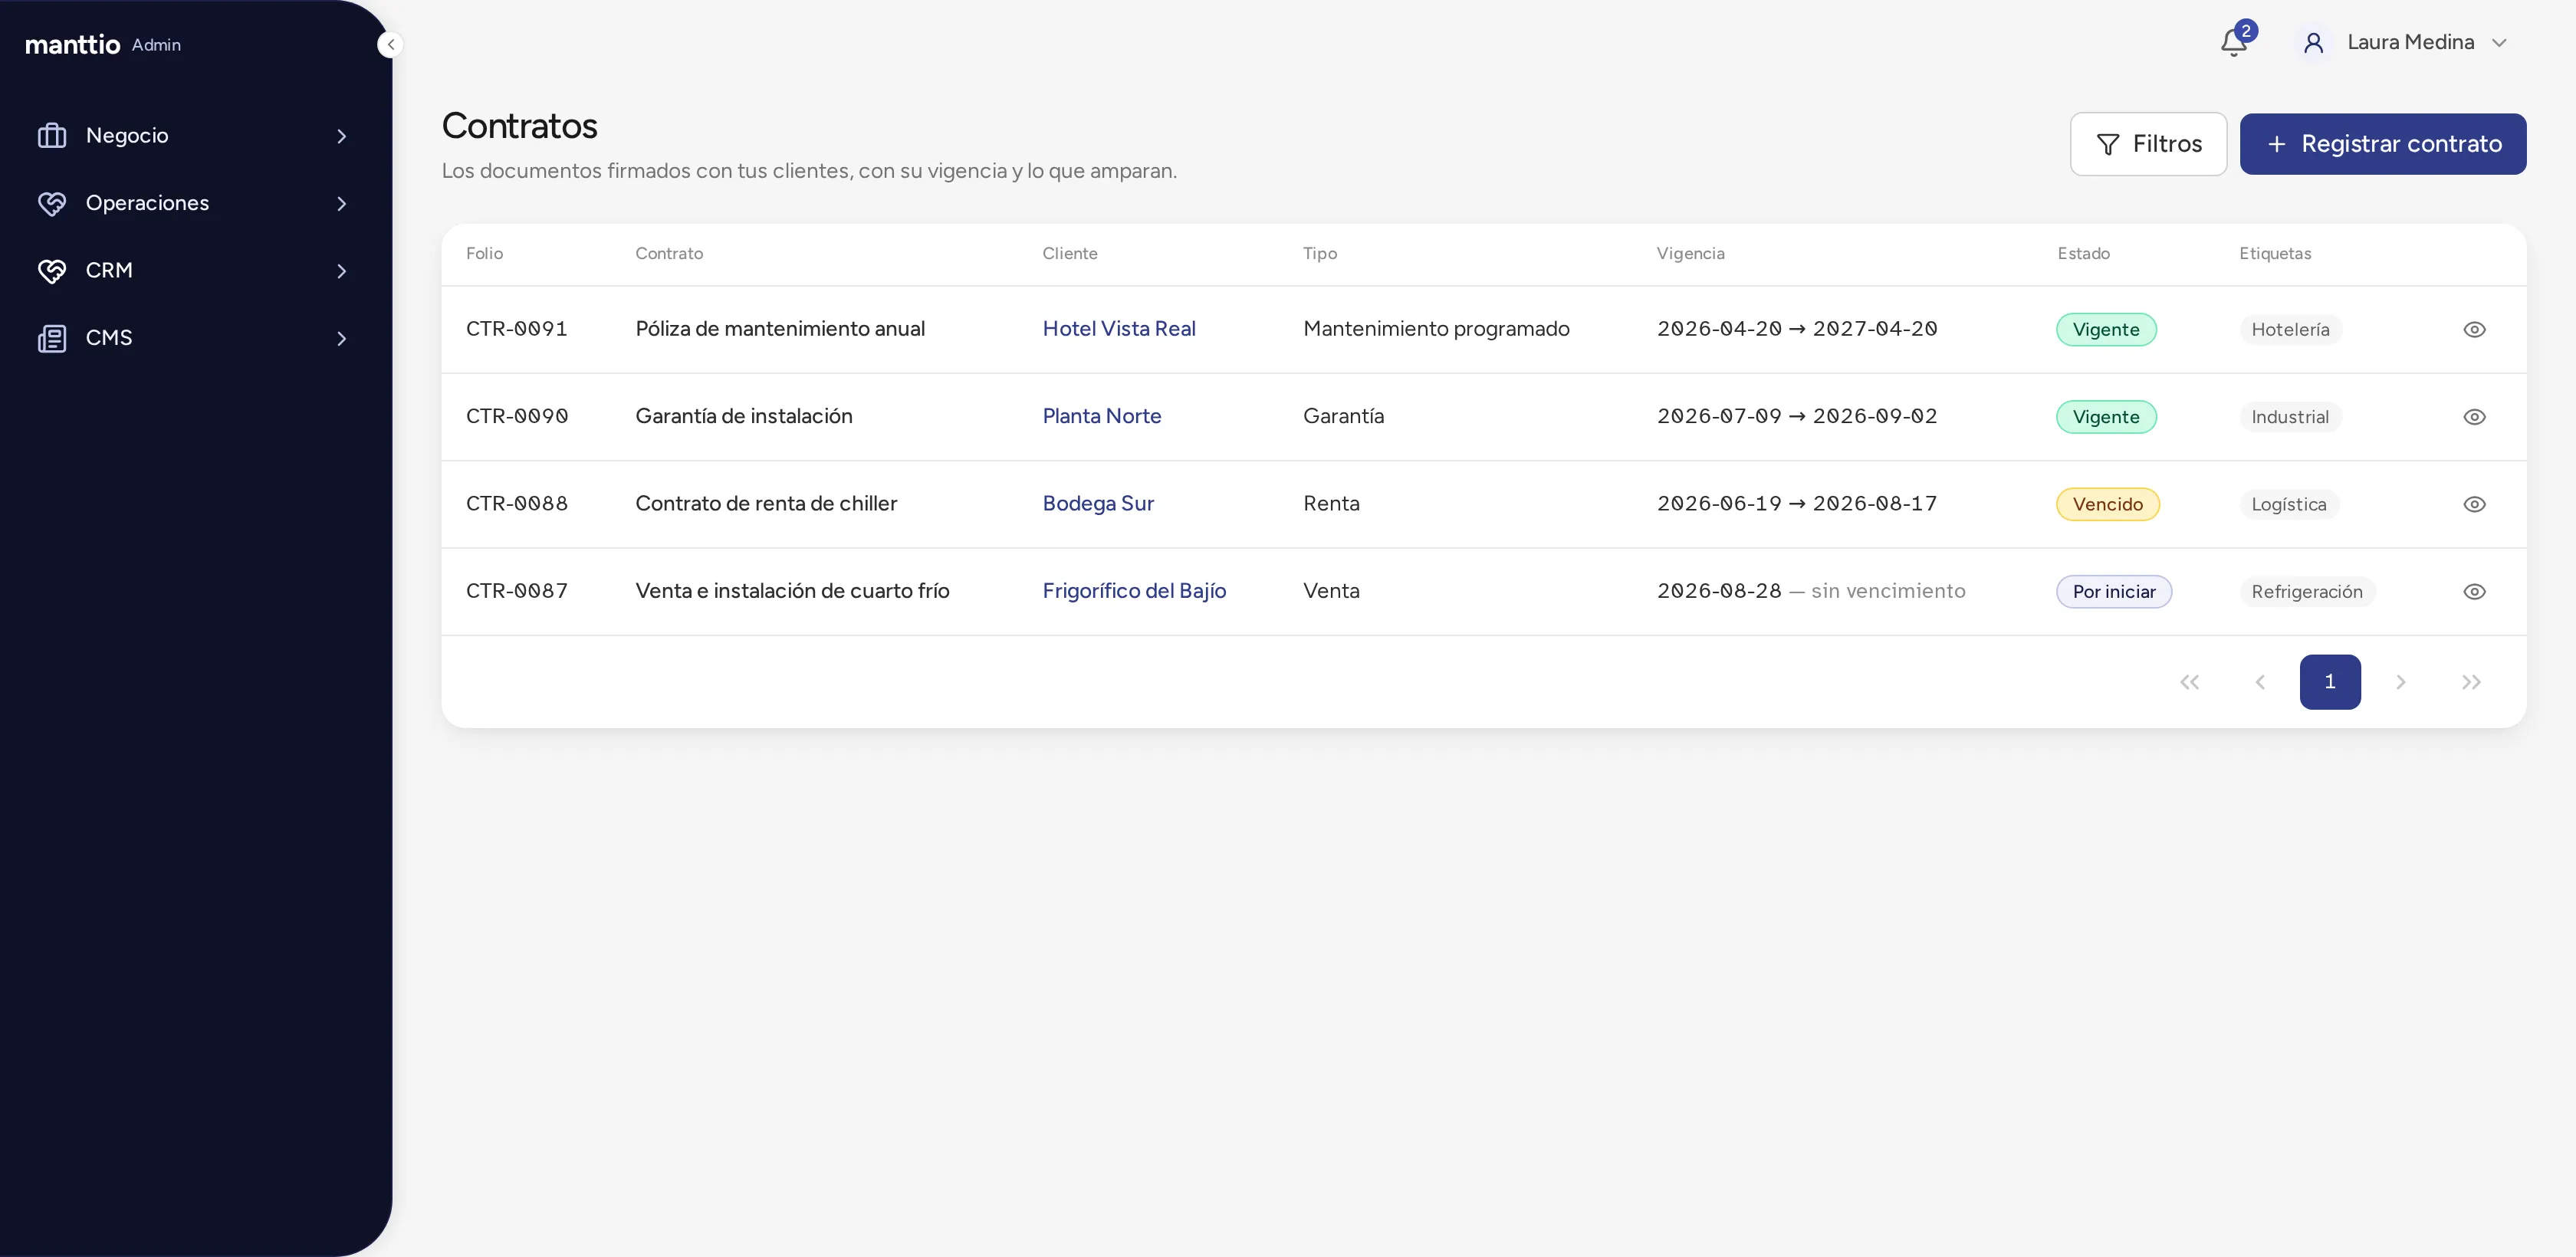Expand the CRM menu chevron
The image size is (2576, 1257).
[342, 271]
